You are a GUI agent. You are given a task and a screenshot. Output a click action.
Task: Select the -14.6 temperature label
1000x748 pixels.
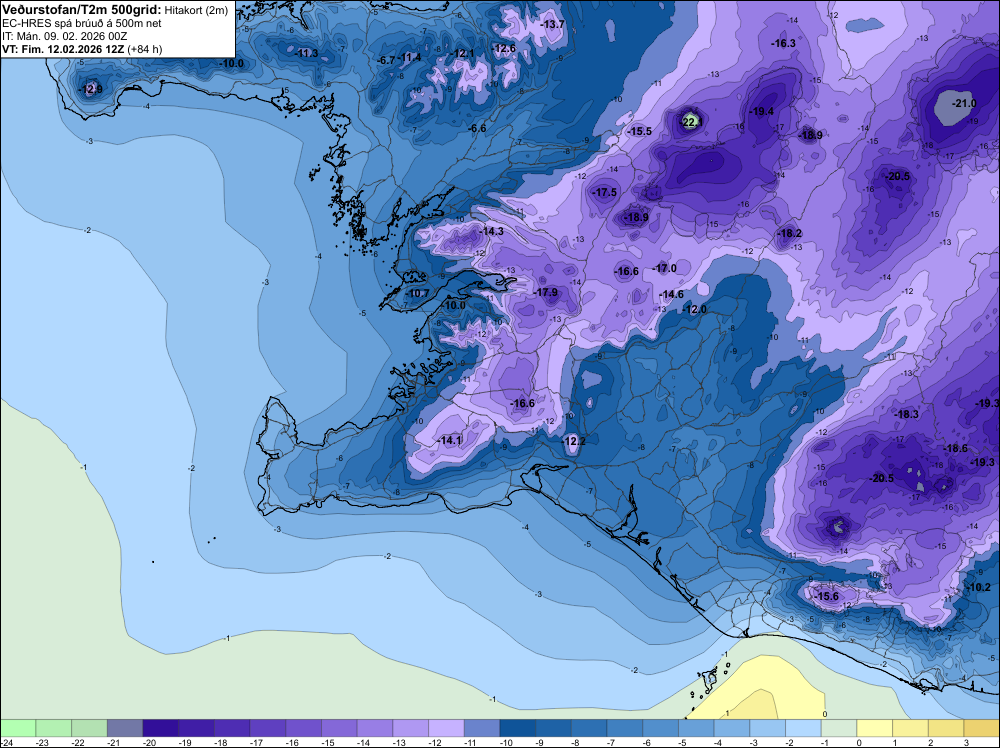[671, 294]
